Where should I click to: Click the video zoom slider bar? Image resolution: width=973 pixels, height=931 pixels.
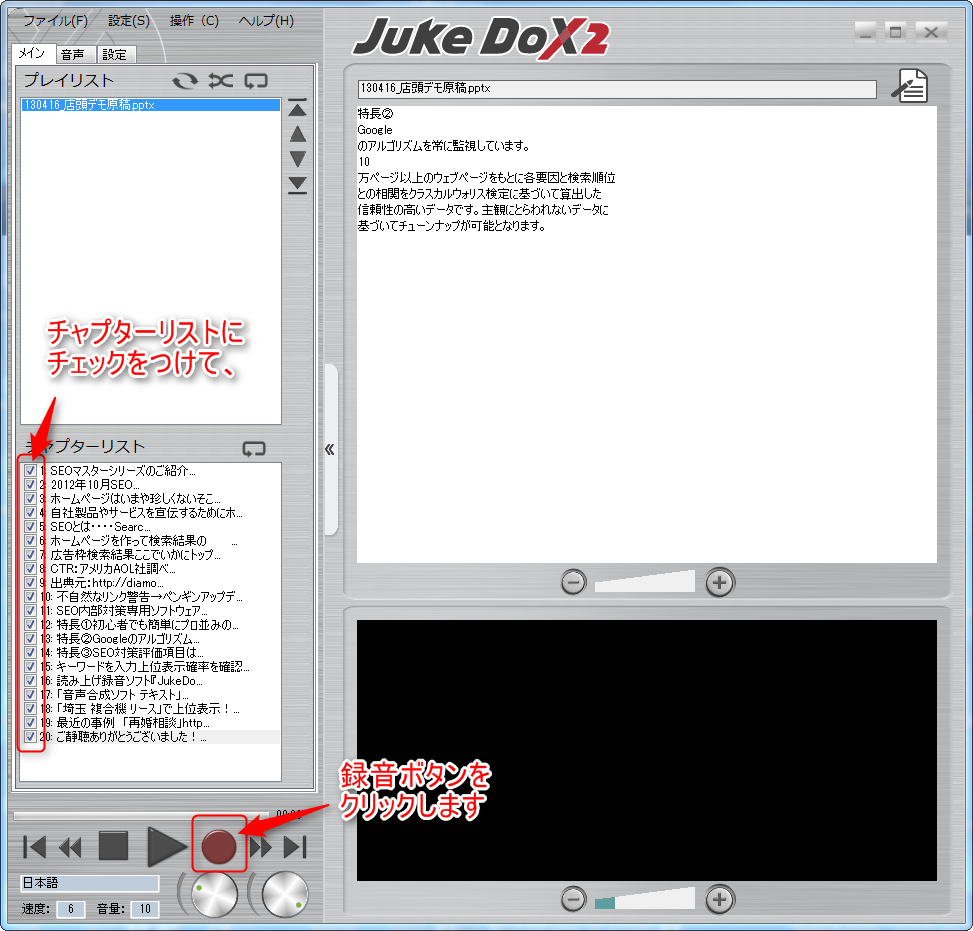pos(645,899)
